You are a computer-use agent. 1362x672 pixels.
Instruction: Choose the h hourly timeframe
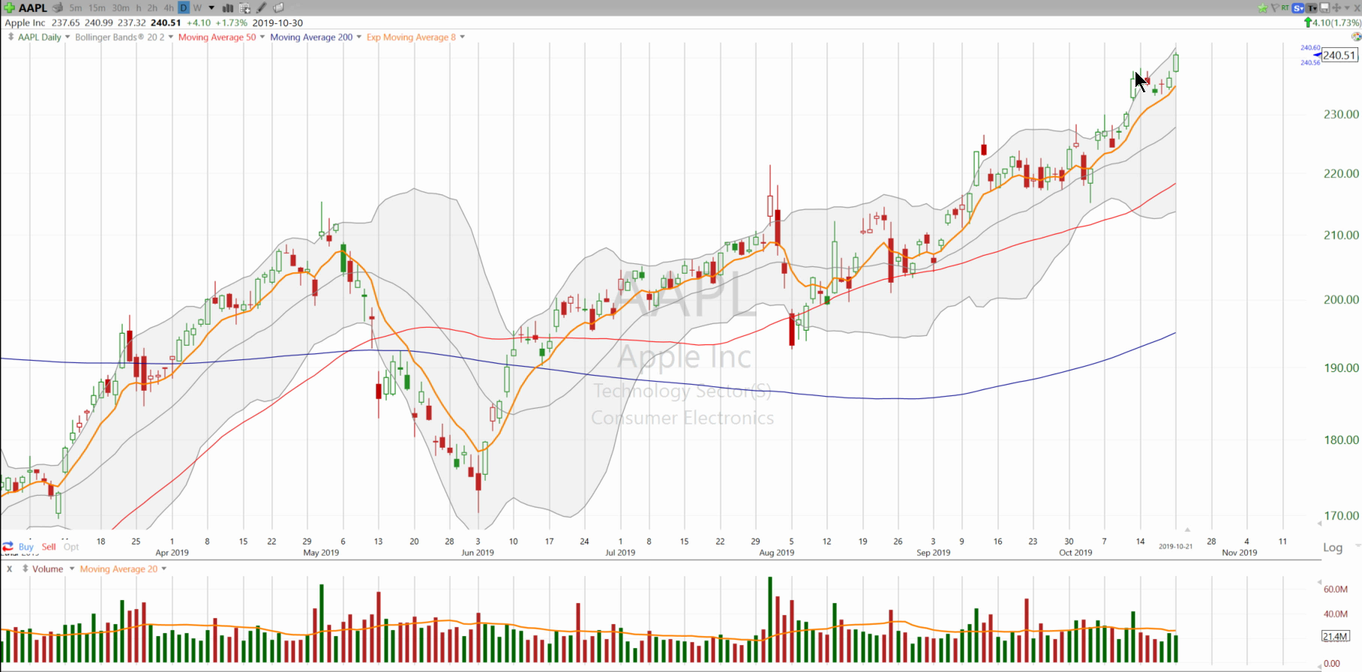139,8
